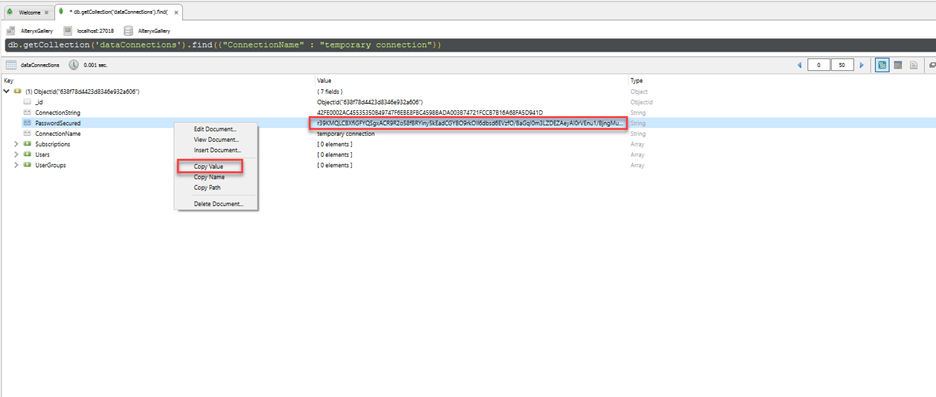
Task: Choose Copy Value from context menu
Action: (x=209, y=167)
